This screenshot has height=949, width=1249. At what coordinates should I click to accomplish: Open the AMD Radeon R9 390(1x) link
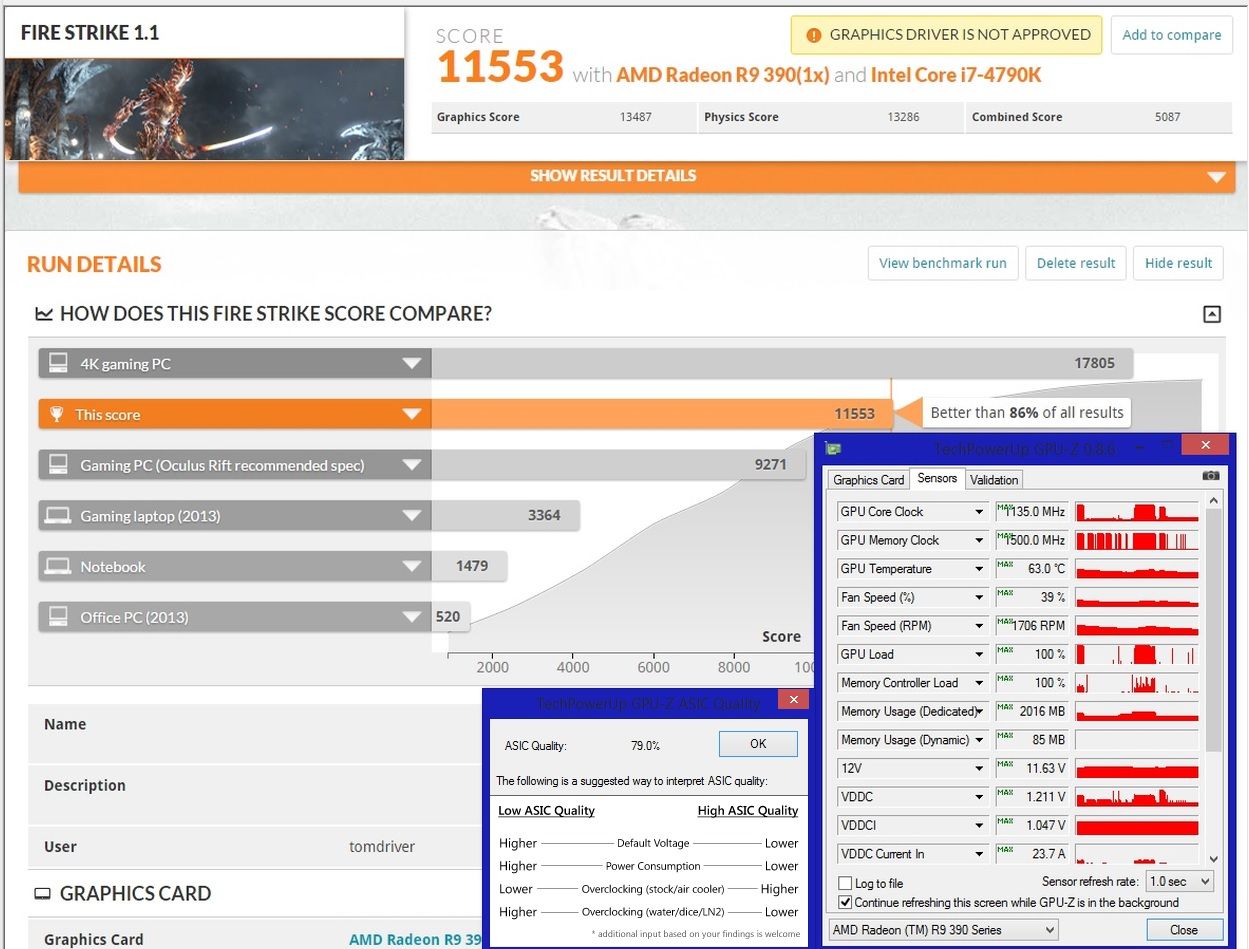723,75
